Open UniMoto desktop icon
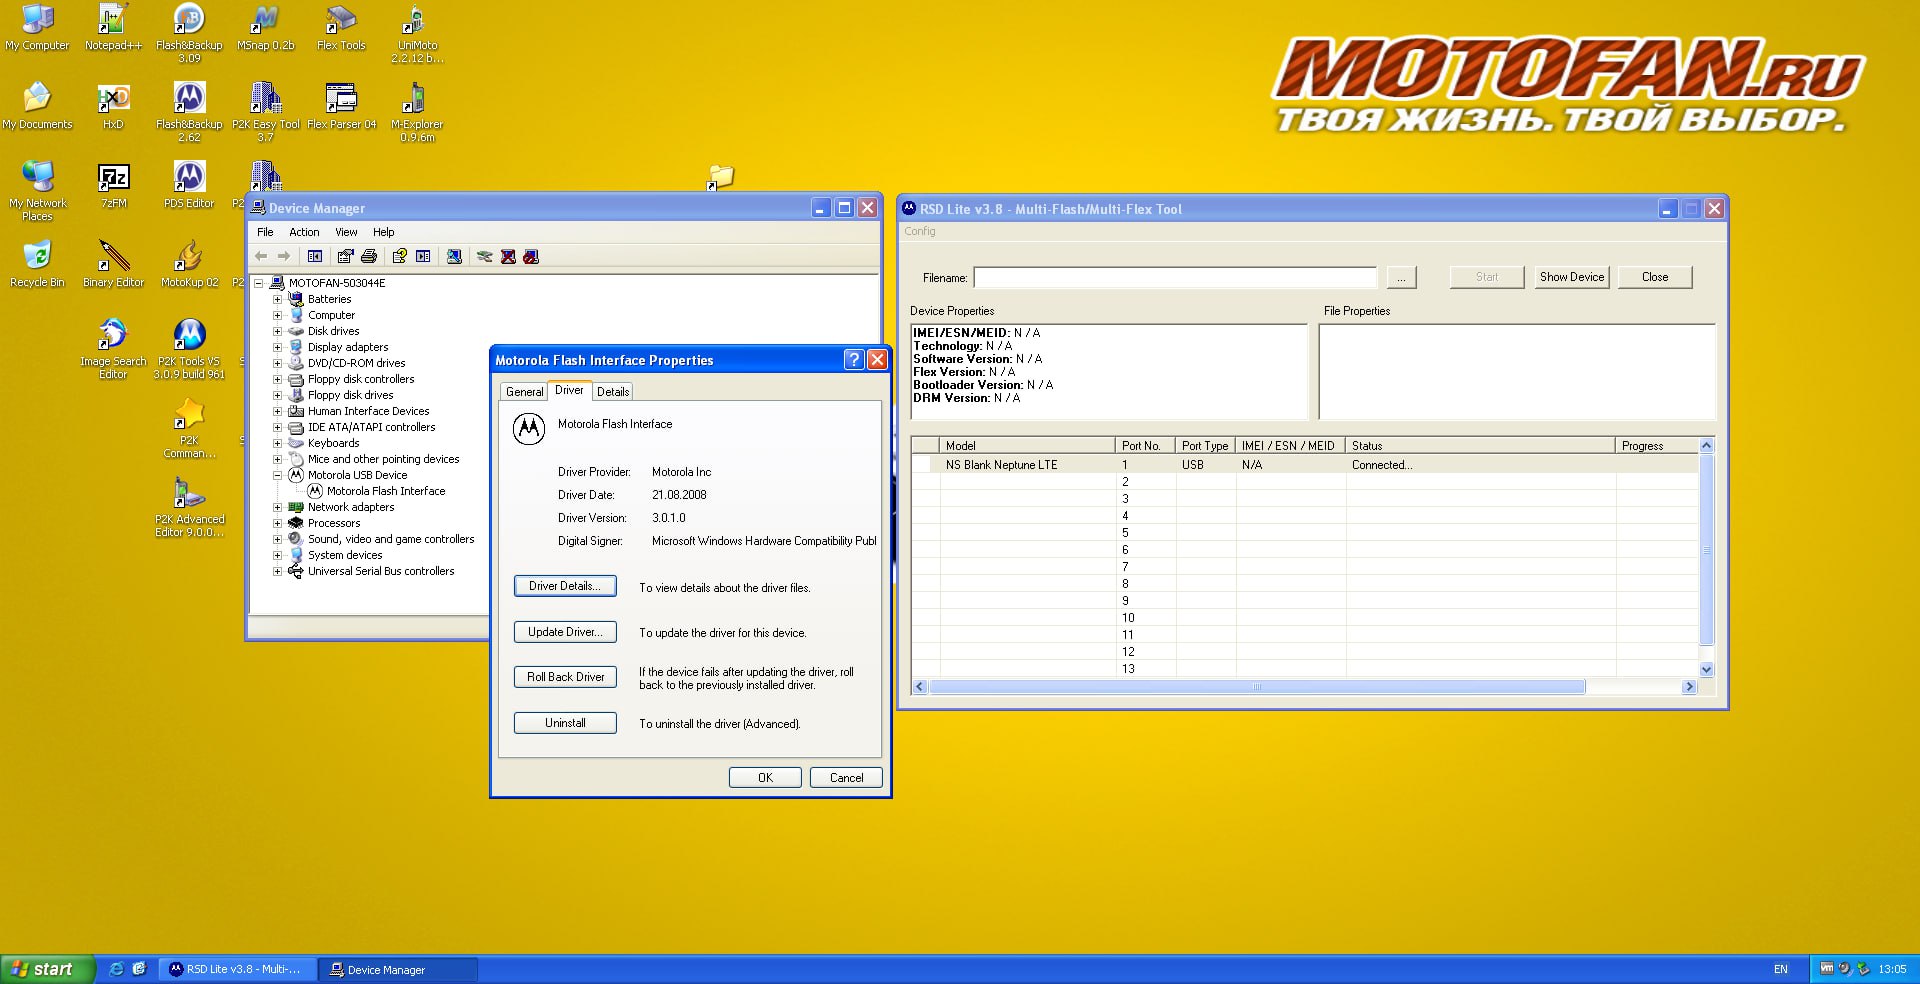The image size is (1920, 984). (x=417, y=33)
